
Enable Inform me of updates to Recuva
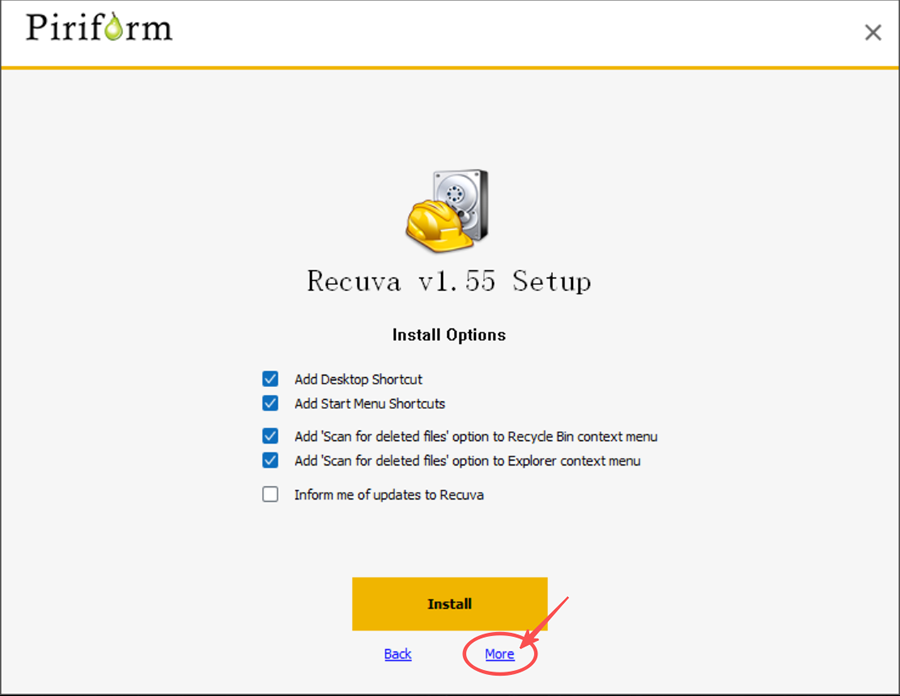(270, 494)
